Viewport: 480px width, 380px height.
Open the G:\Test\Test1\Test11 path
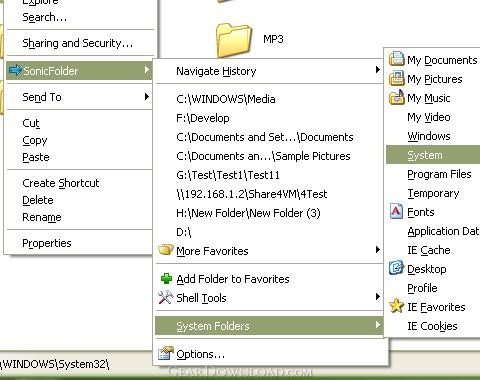(228, 175)
